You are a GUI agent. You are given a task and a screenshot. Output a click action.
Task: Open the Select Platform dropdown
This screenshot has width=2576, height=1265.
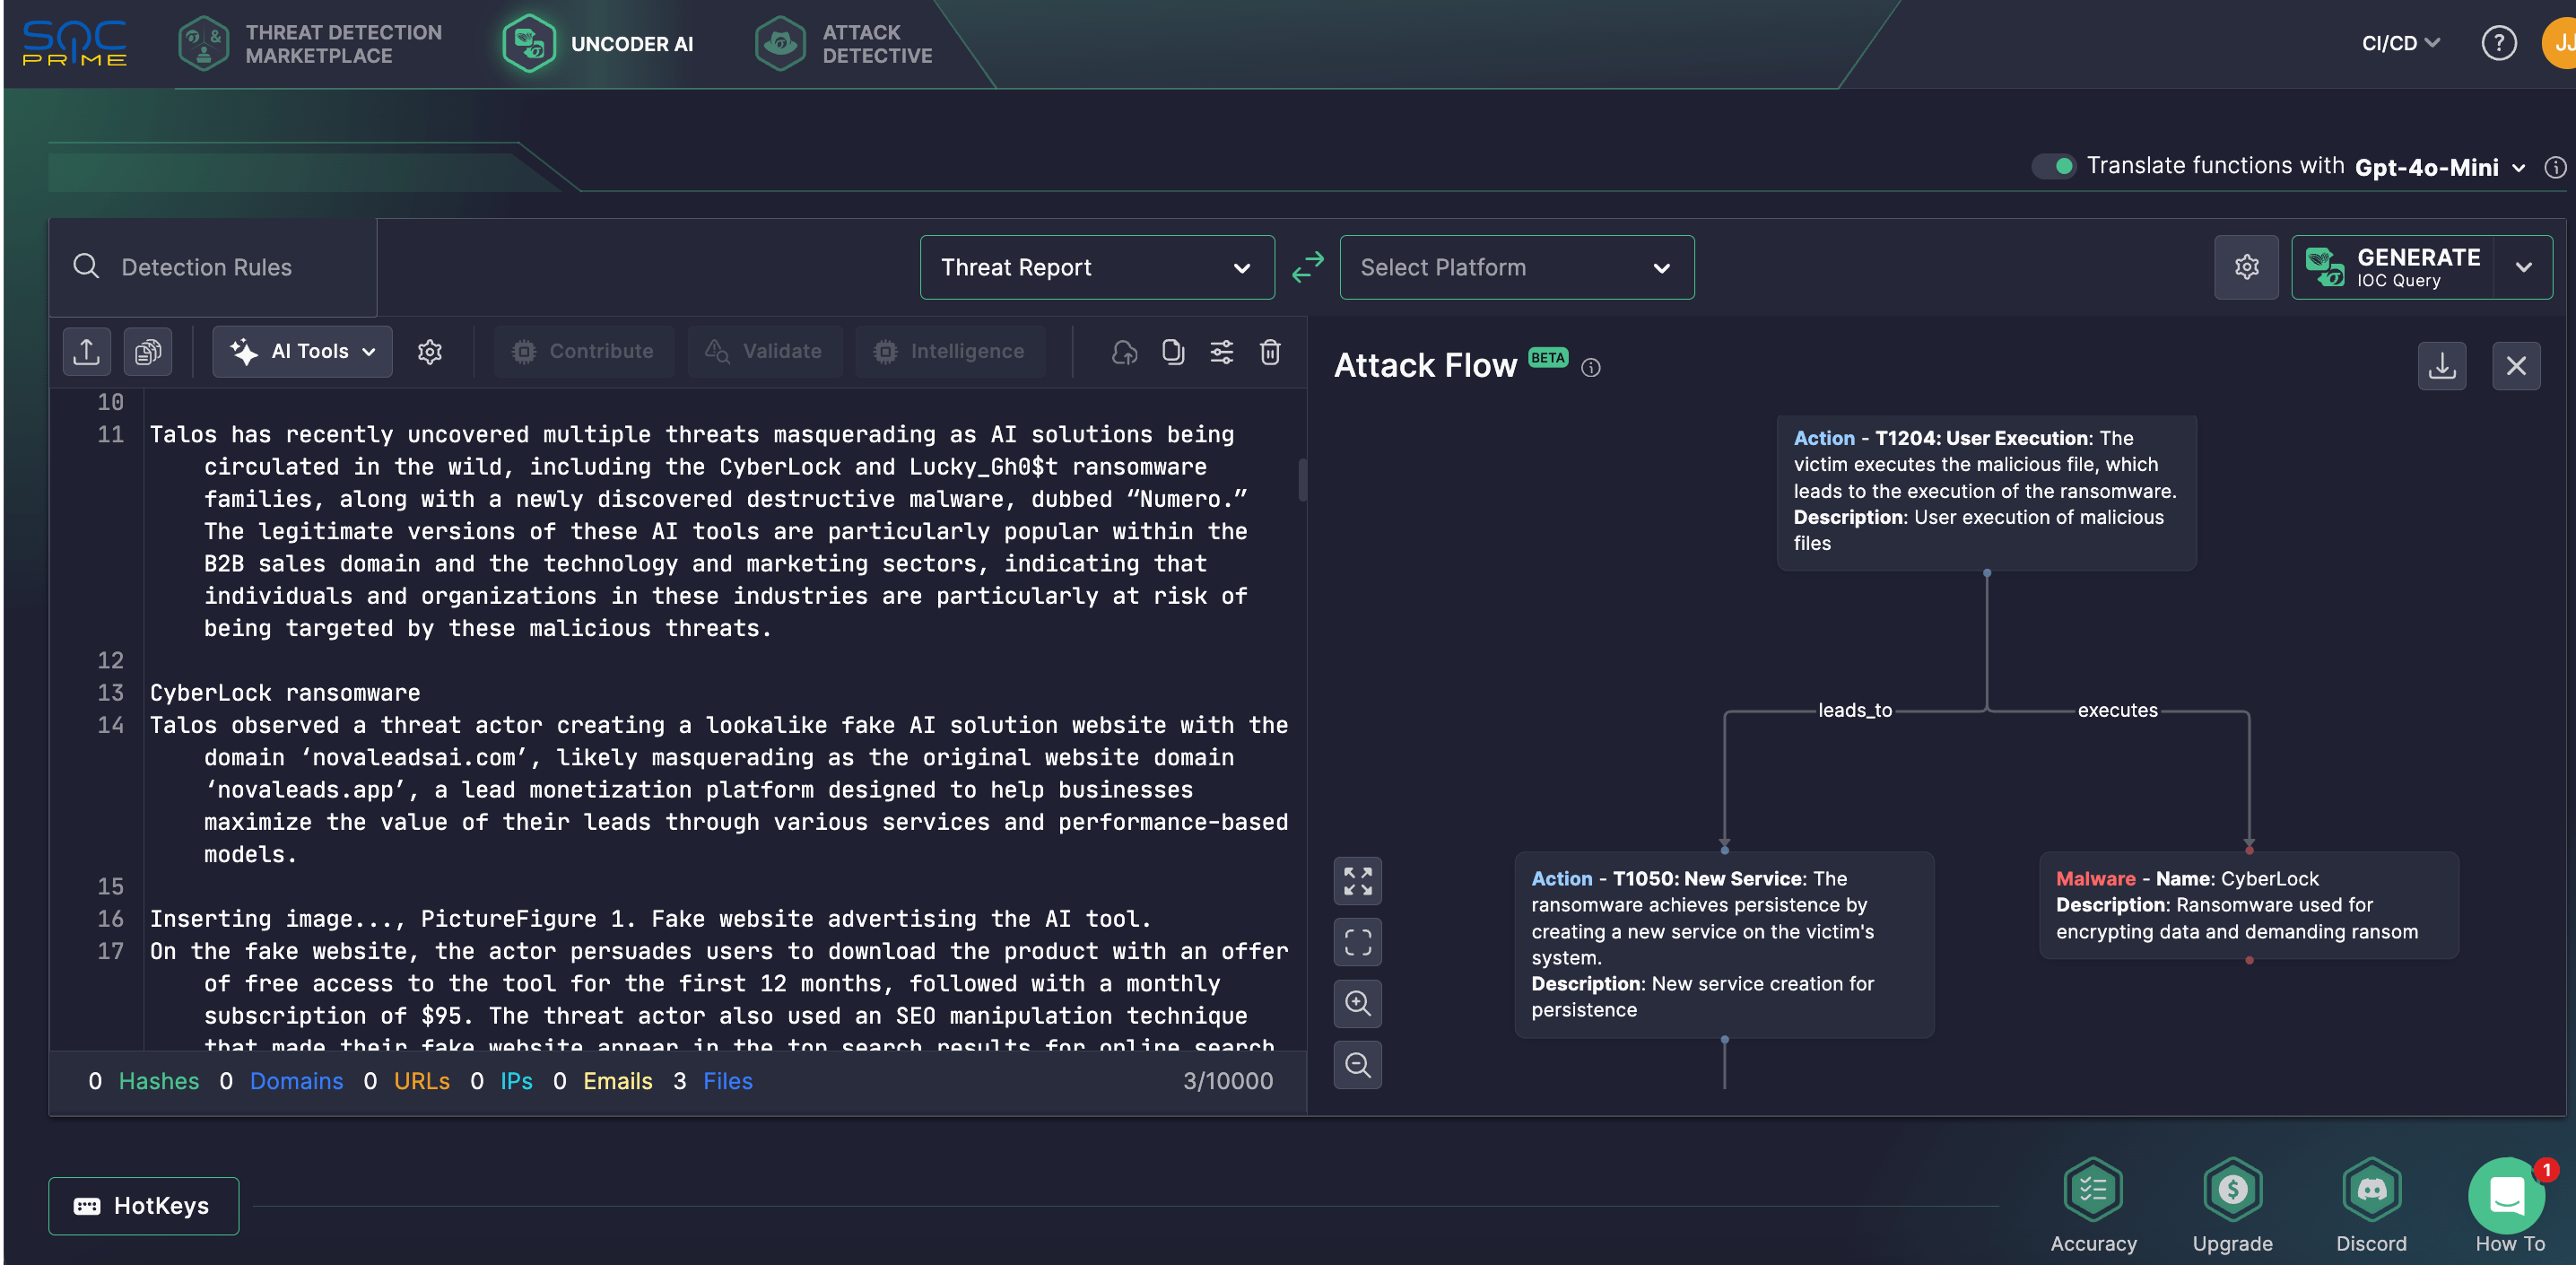coord(1516,267)
